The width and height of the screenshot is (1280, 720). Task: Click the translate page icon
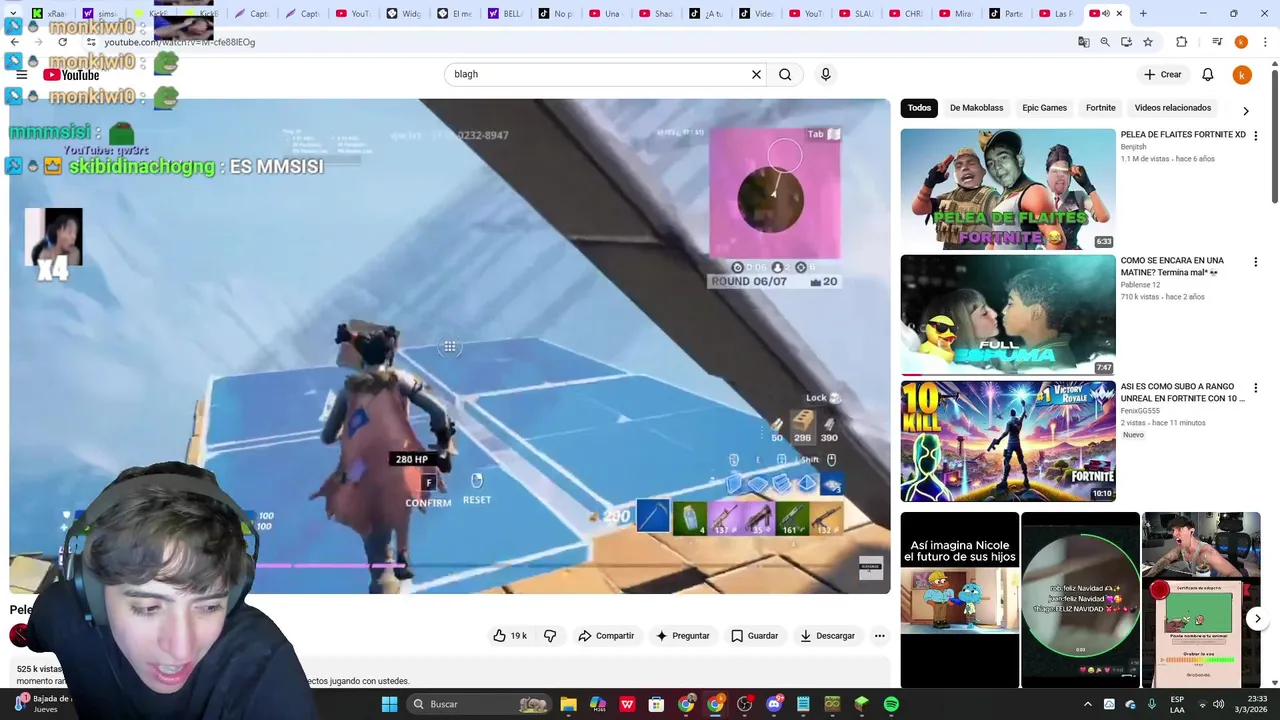1083,42
